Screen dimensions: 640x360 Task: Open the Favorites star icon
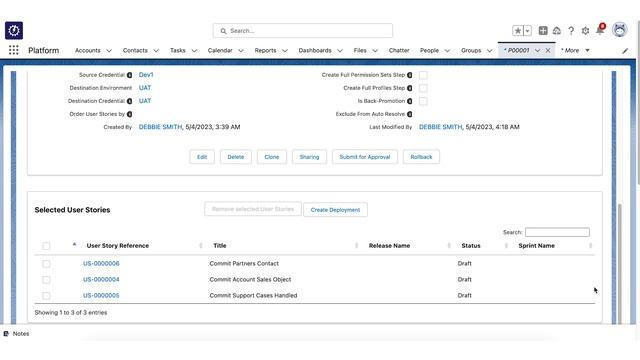tap(518, 31)
